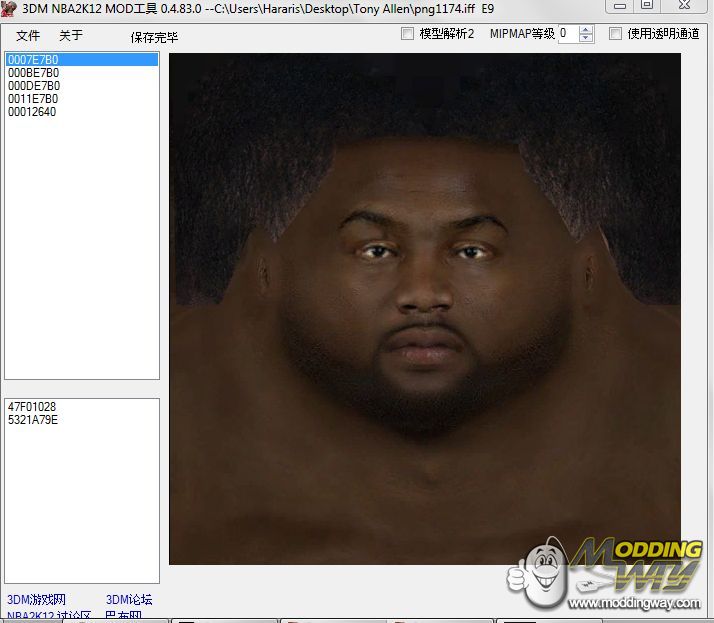Toggle the 使用透明通道 checkbox
Image resolution: width=714 pixels, height=623 pixels.
click(616, 34)
